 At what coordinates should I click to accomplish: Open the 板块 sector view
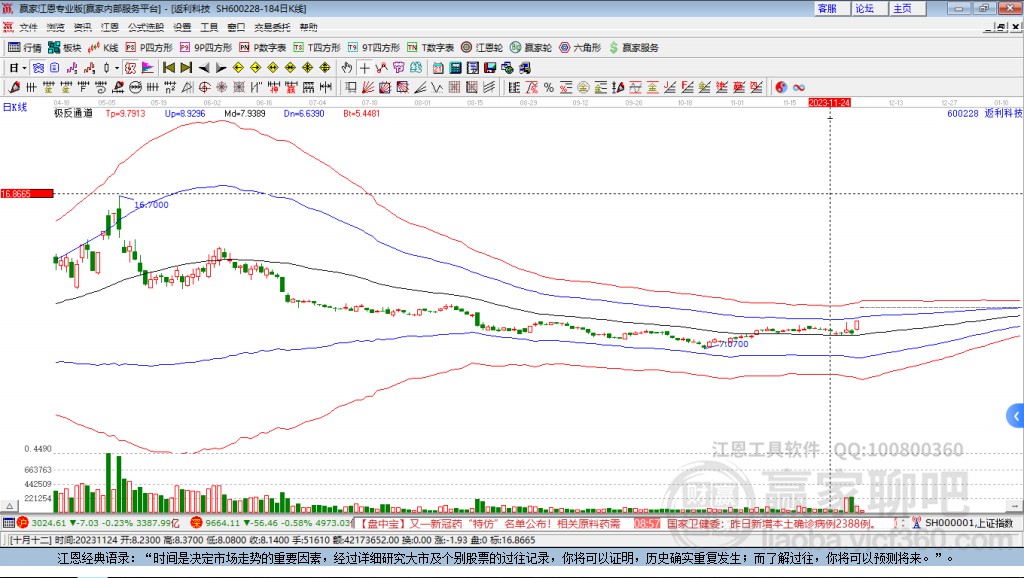(64, 48)
